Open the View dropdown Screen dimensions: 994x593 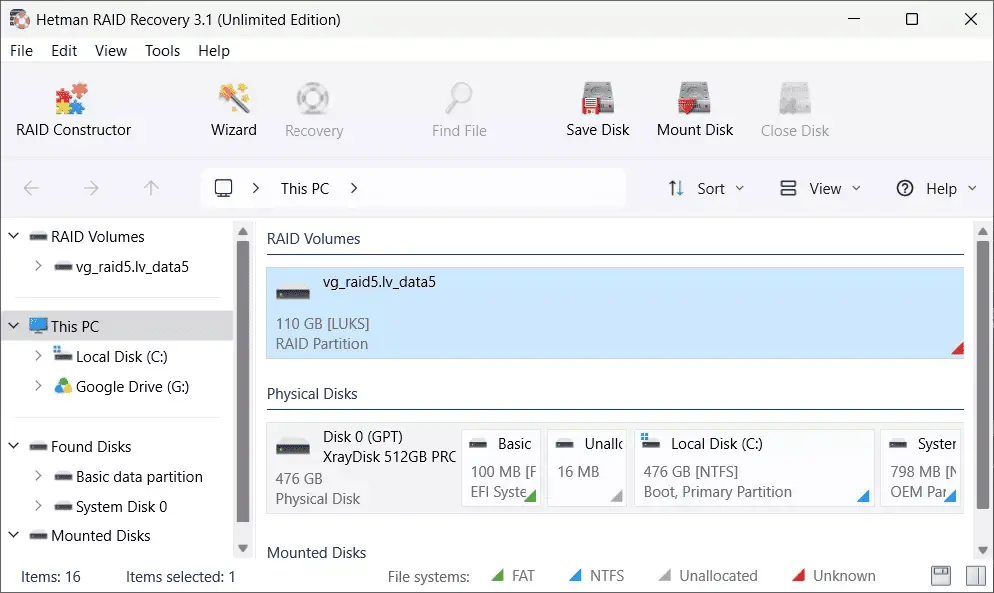point(820,188)
